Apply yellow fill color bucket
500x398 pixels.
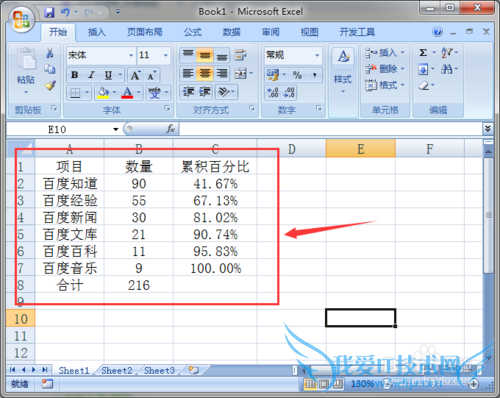[x=103, y=92]
